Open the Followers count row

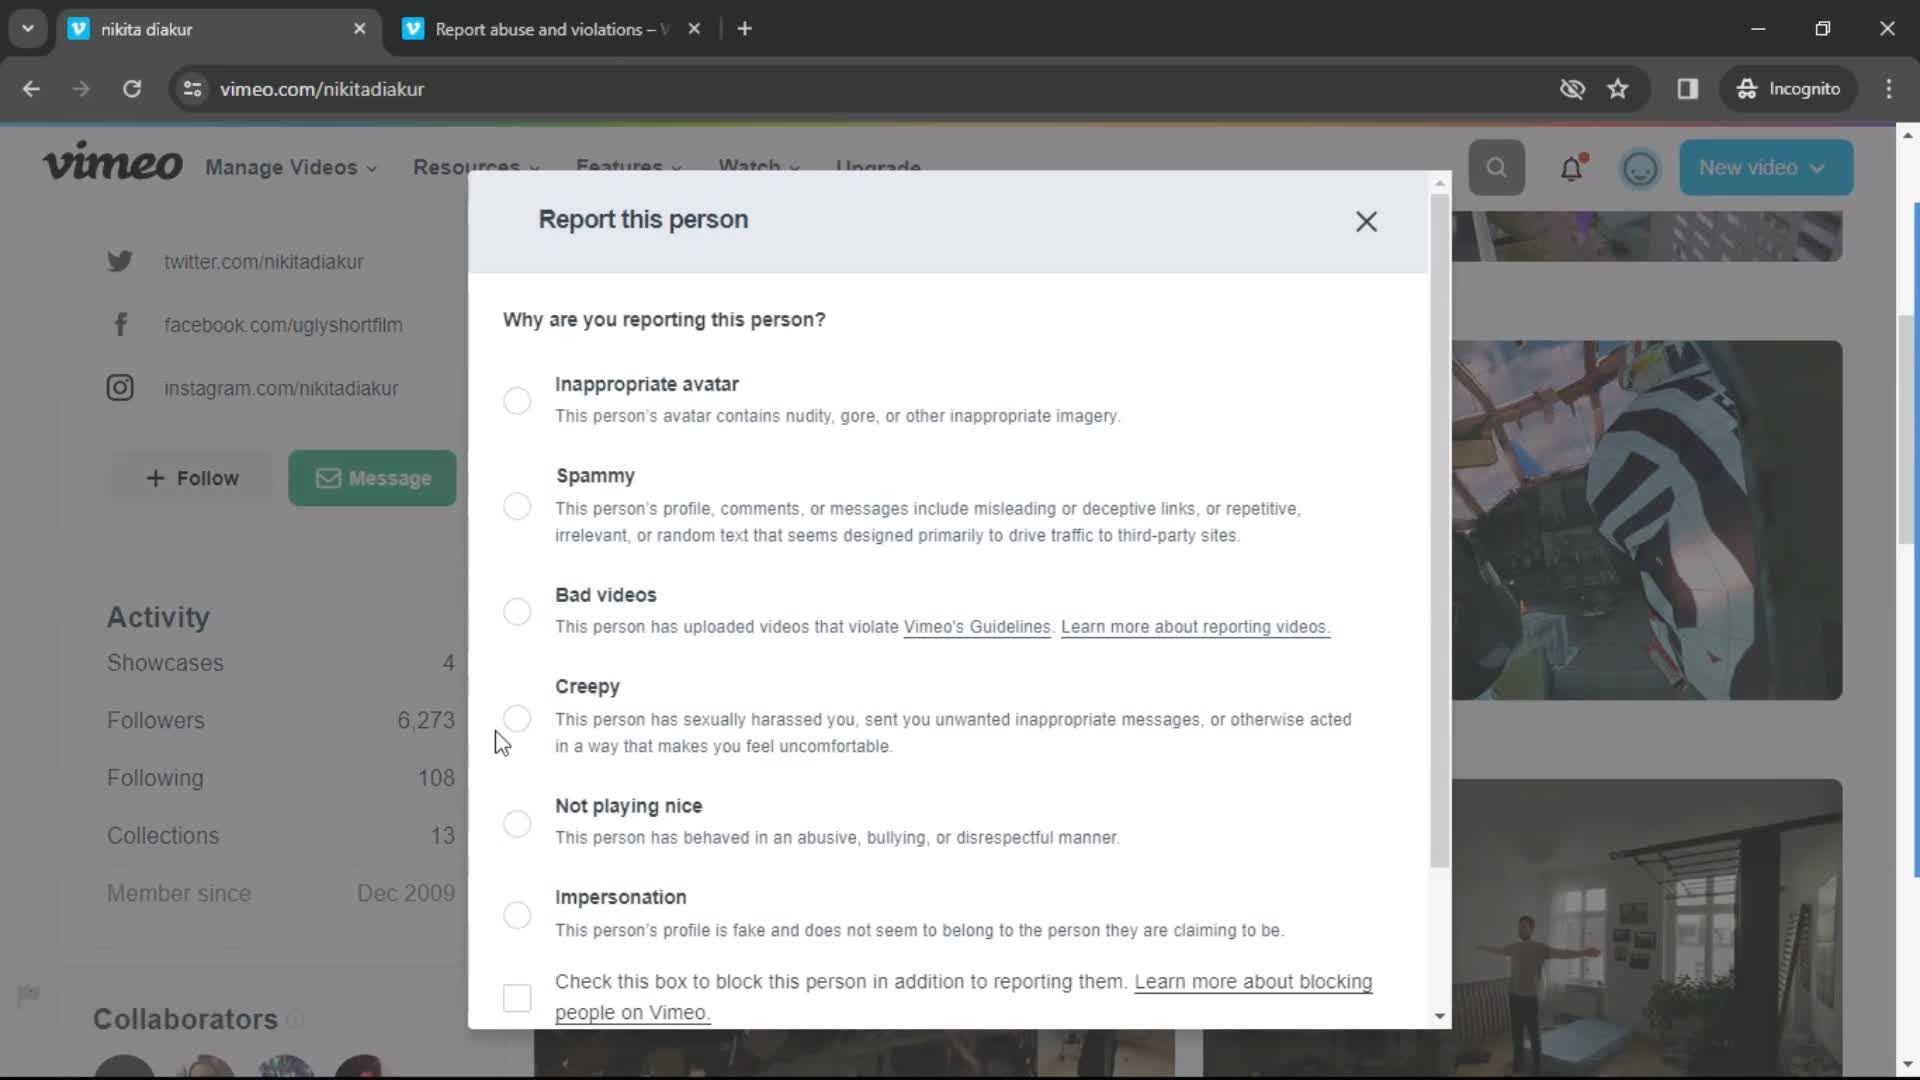click(x=281, y=720)
